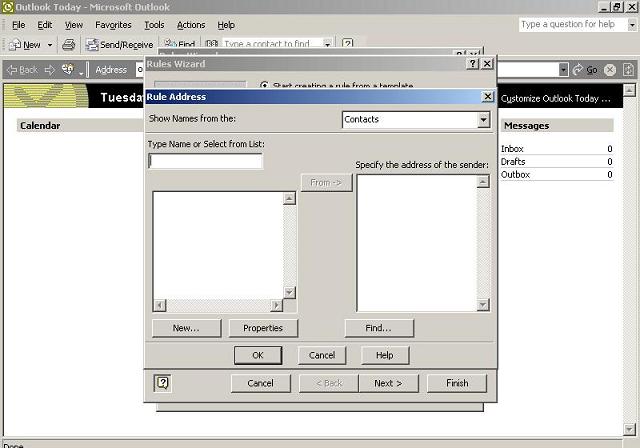Click Help in the Rule Address dialog
The width and height of the screenshot is (640, 448).
pos(385,355)
